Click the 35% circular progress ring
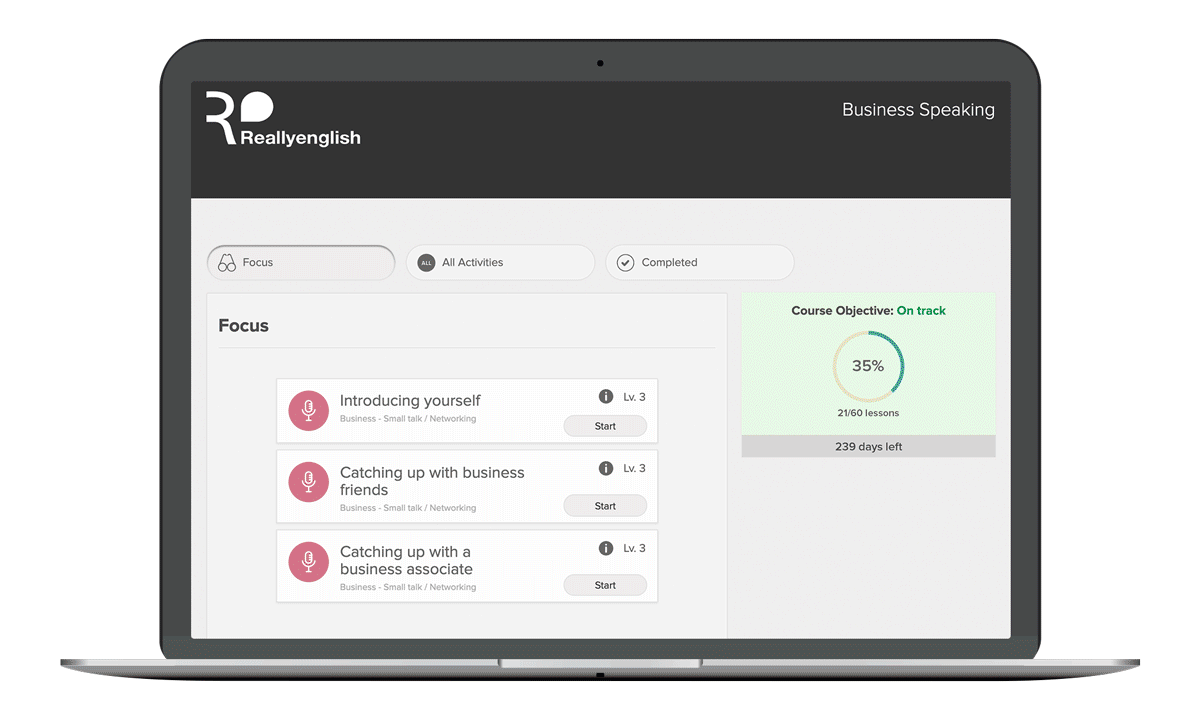1200x720 pixels. point(868,366)
